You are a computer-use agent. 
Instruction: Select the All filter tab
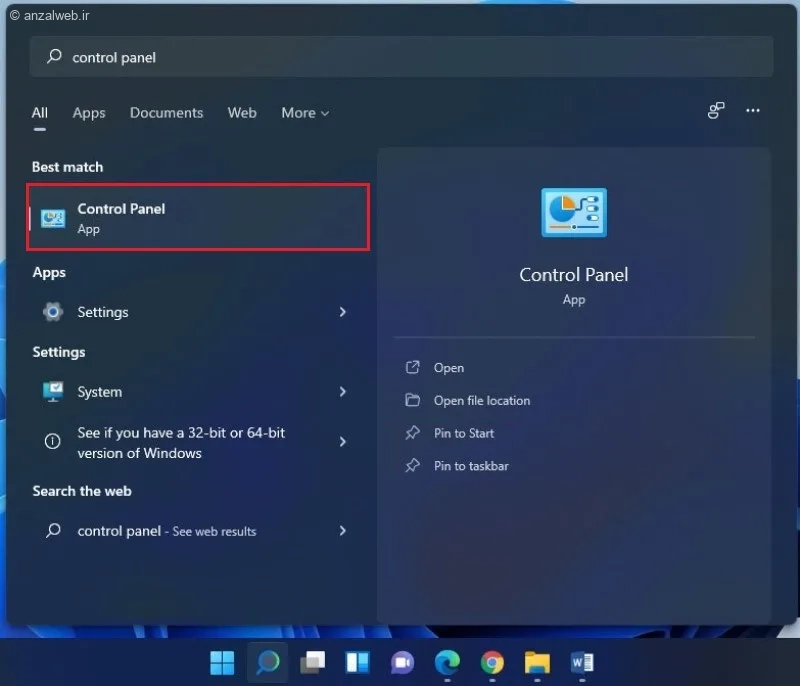(x=40, y=113)
